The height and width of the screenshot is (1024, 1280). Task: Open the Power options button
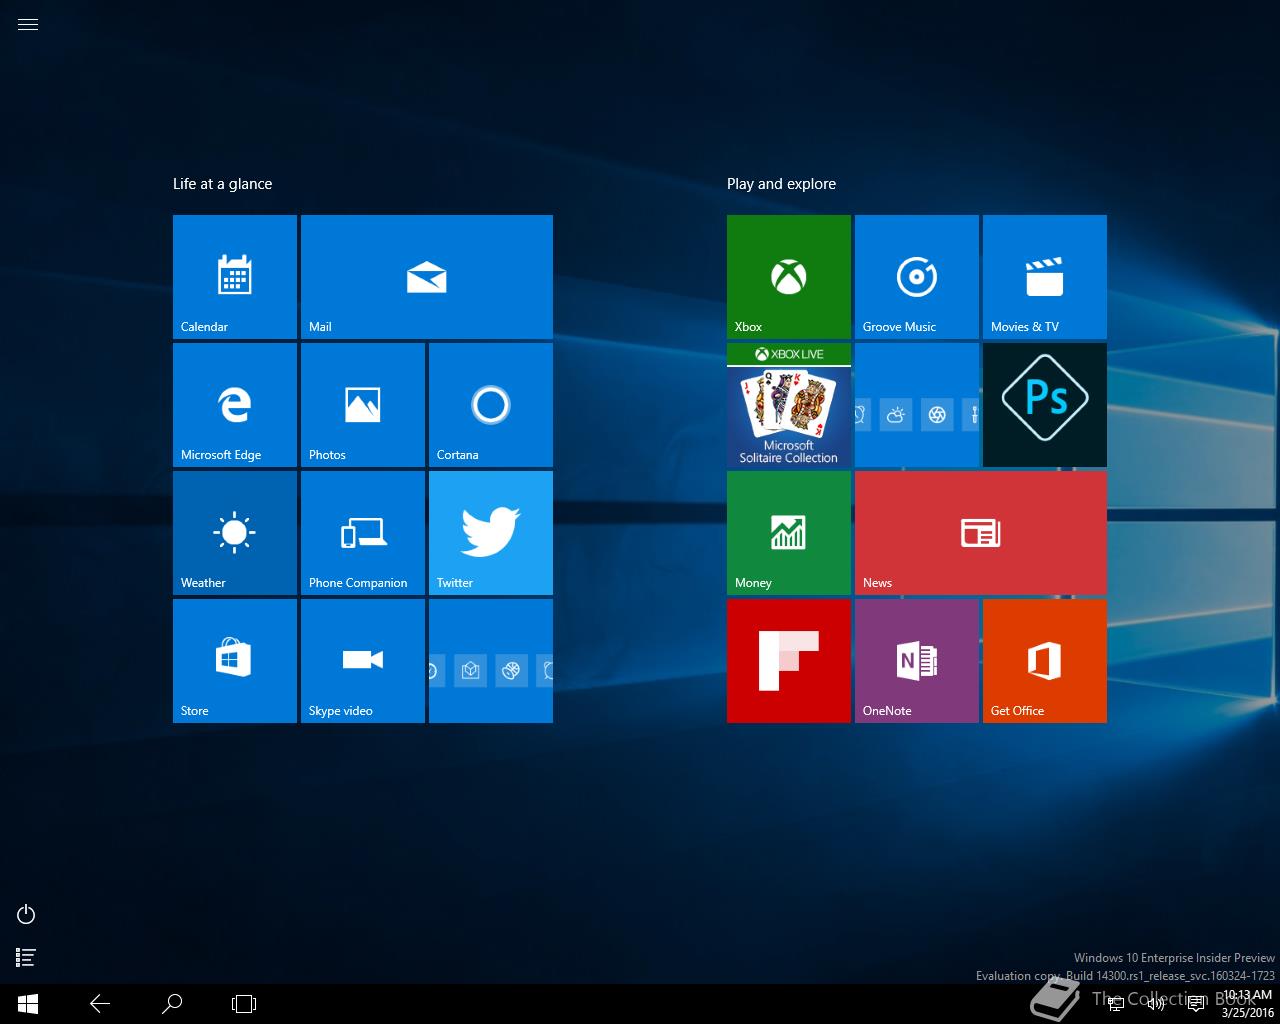(26, 914)
